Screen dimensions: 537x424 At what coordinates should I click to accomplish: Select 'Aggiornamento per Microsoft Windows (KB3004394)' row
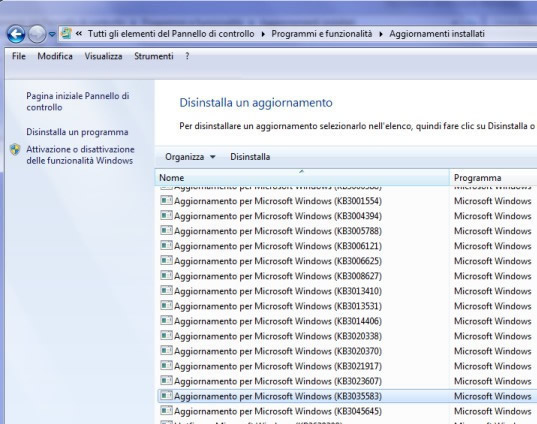347,216
